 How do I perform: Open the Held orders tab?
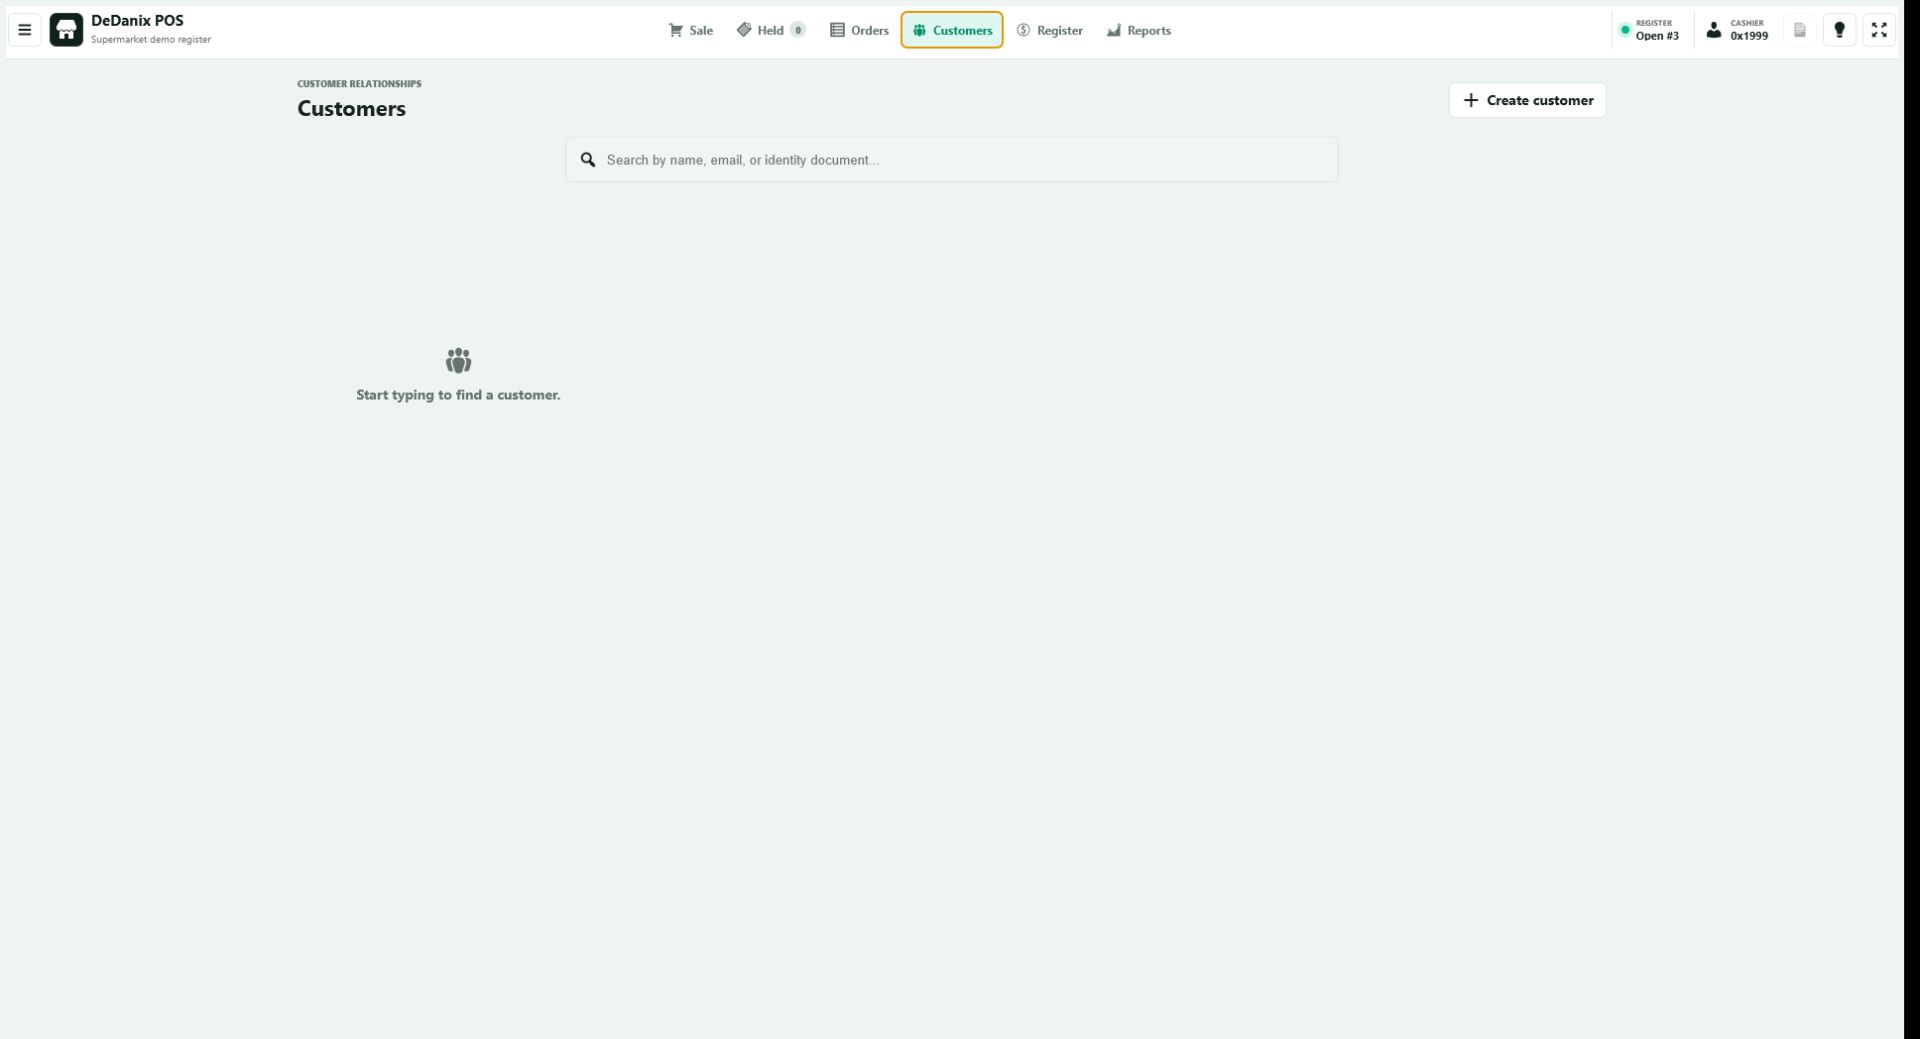[771, 30]
